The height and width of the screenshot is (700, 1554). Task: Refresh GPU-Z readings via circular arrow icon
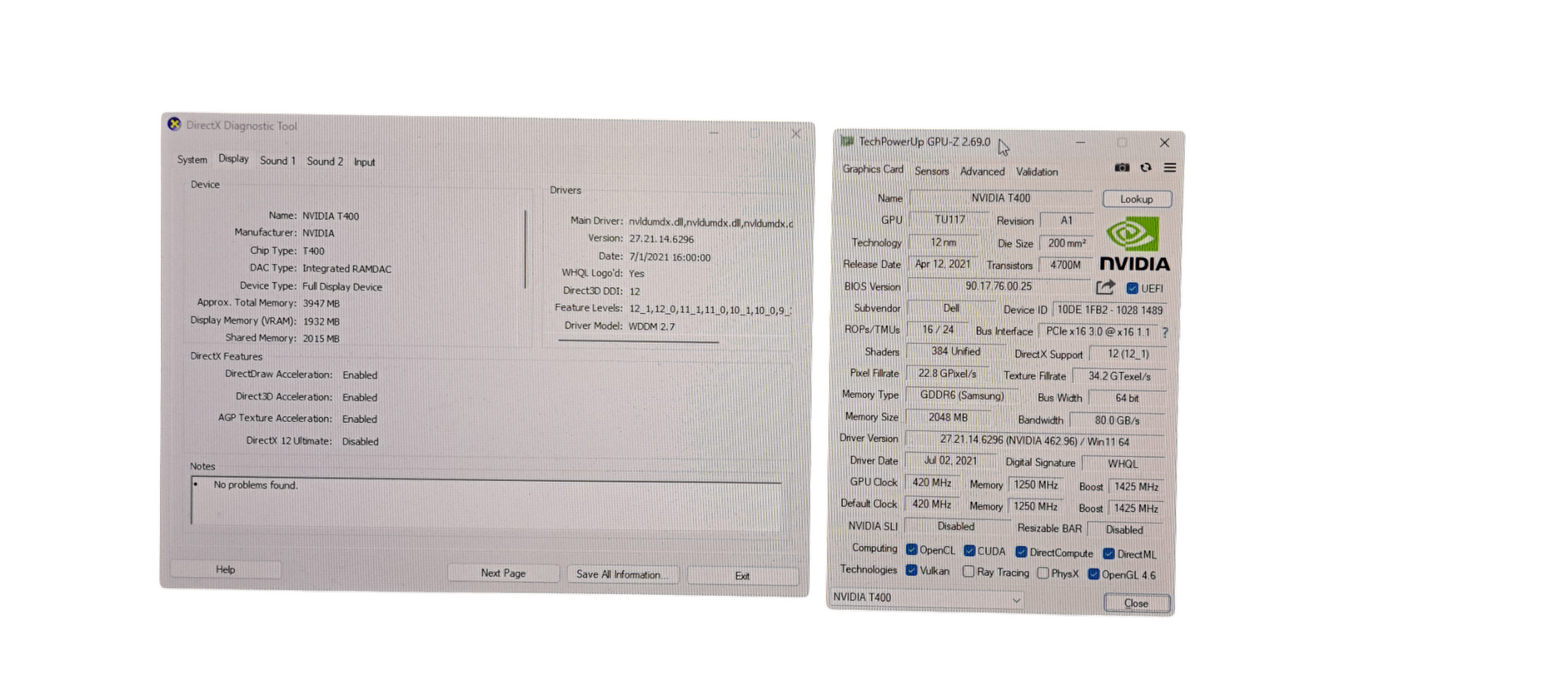coord(1146,168)
